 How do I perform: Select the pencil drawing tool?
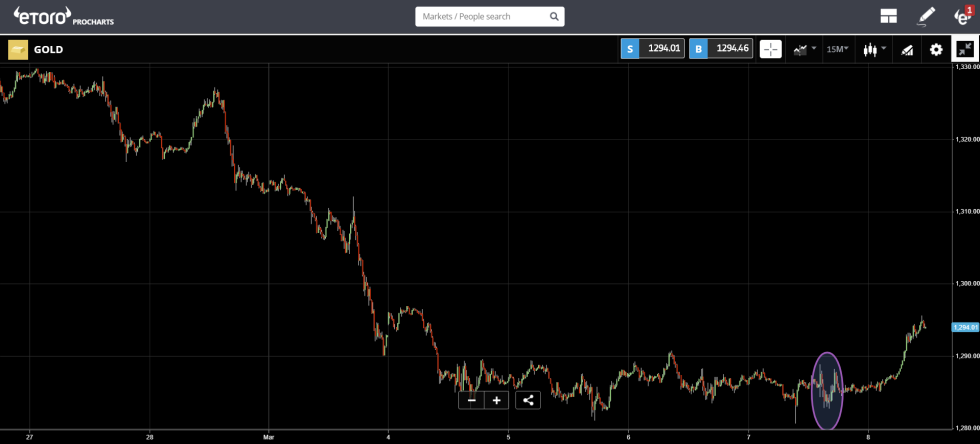click(x=926, y=16)
